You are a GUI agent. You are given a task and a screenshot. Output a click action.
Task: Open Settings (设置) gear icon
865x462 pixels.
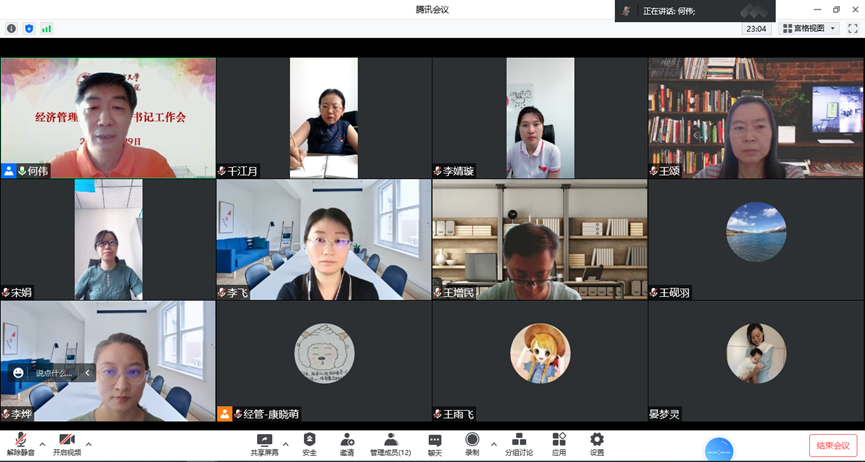[x=597, y=444]
